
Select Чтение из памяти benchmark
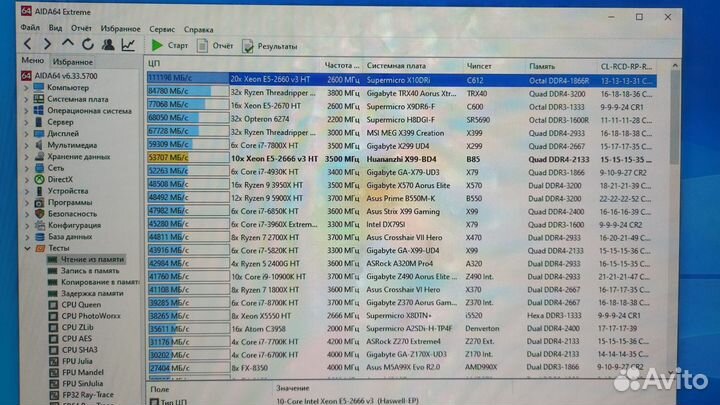tap(92, 259)
